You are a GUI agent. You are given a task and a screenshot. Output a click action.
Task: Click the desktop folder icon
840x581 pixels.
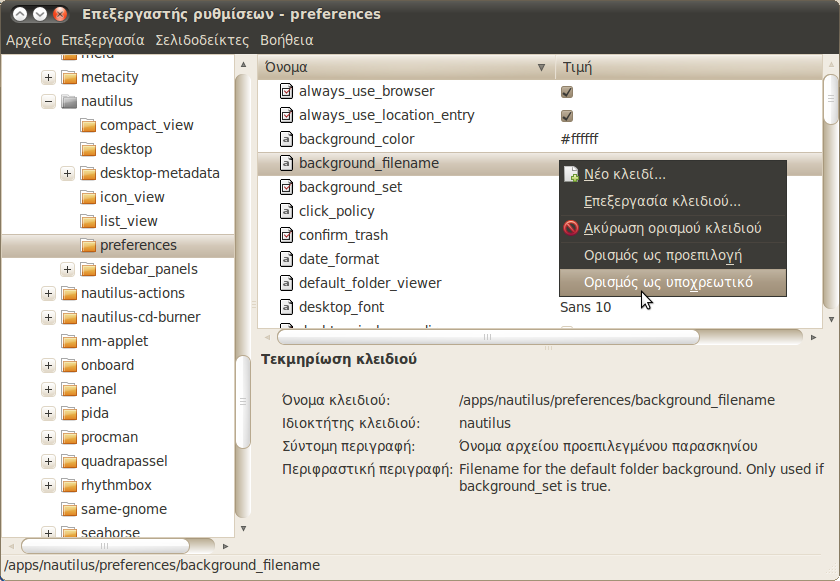tap(88, 149)
